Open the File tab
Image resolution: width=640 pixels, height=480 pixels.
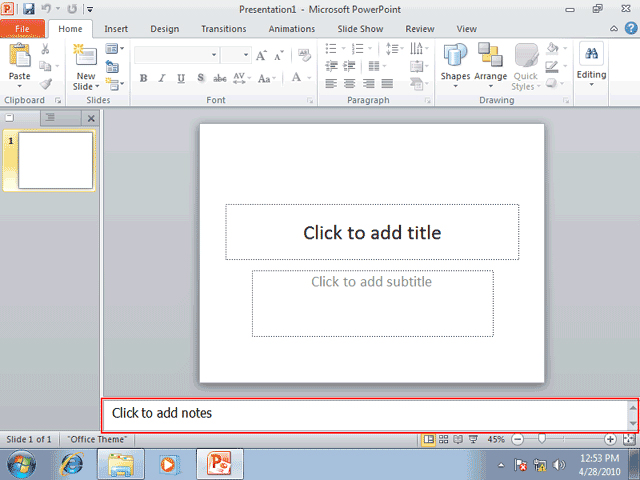point(22,29)
